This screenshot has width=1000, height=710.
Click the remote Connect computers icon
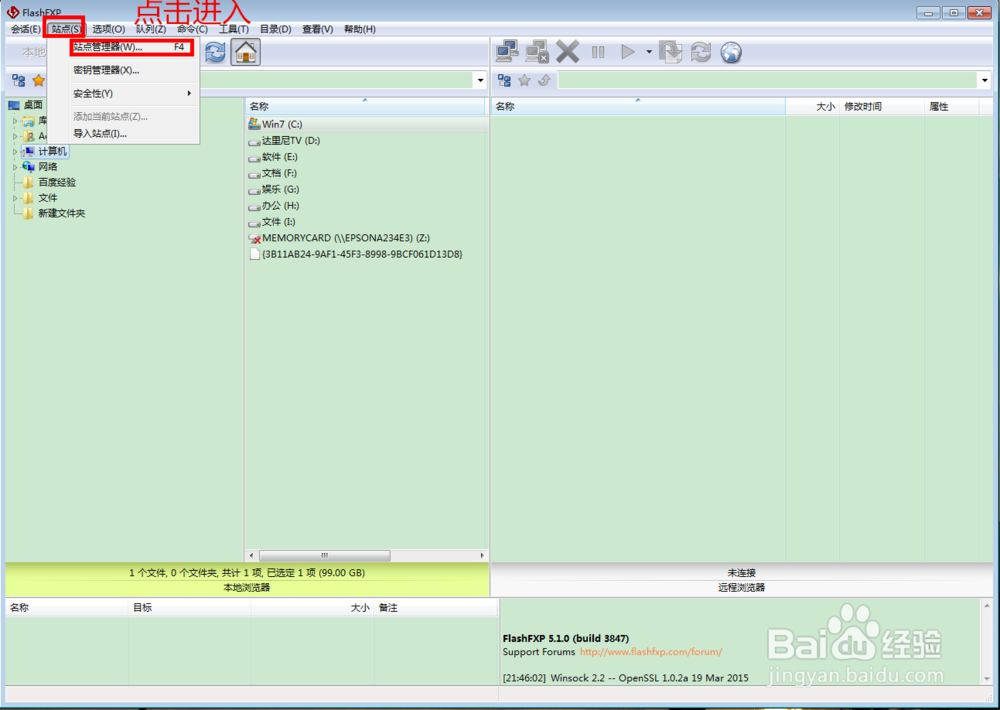pyautogui.click(x=507, y=52)
